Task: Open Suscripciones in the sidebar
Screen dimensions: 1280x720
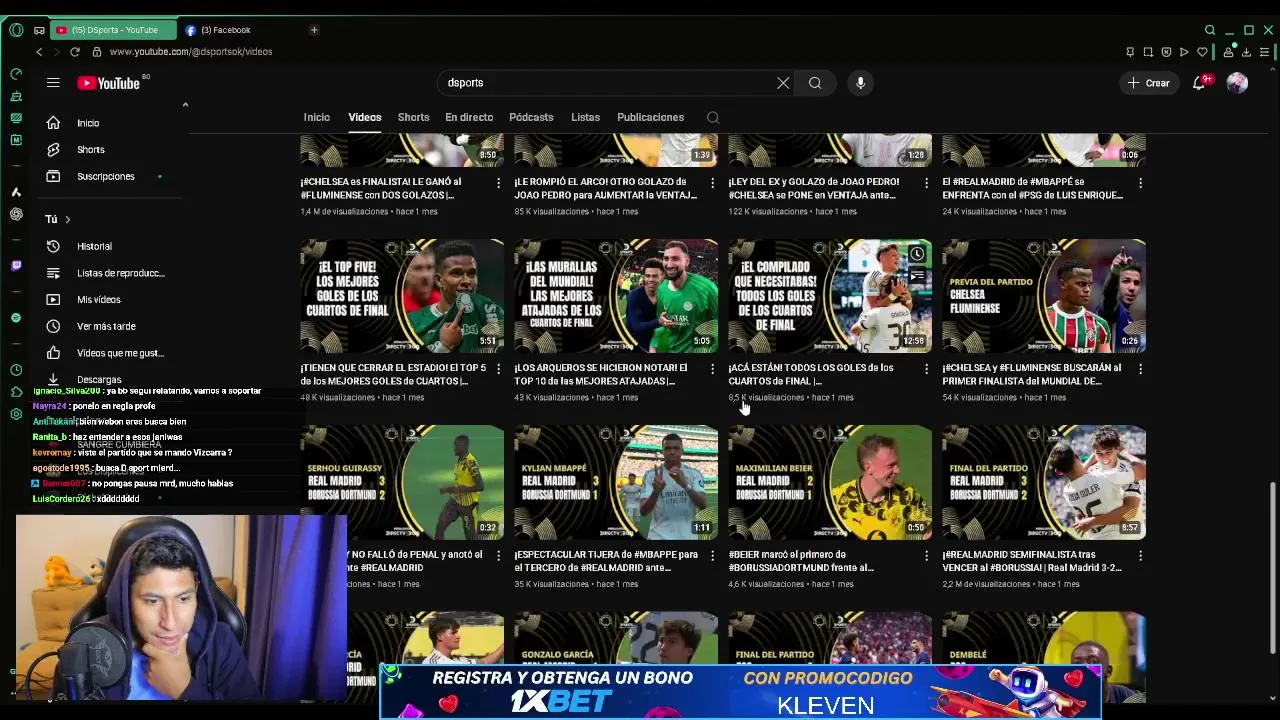Action: point(112,176)
